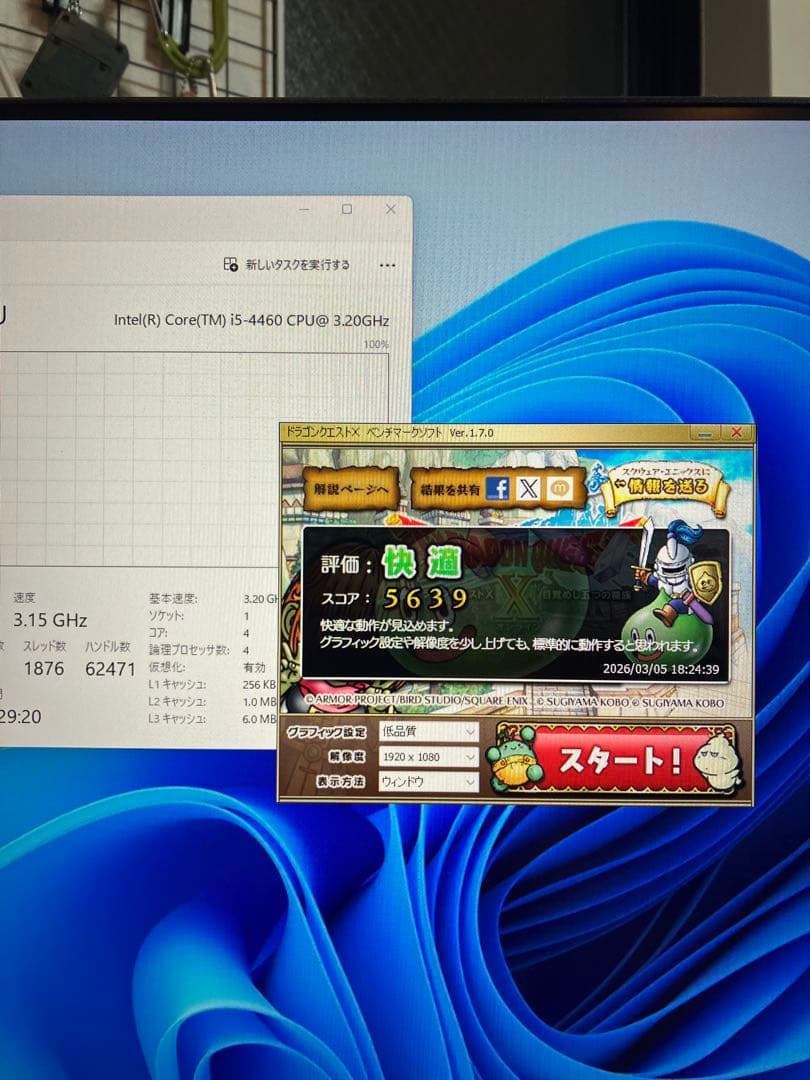The height and width of the screenshot is (1080, 810).
Task: Click the green 快適 rating text
Action: 422,563
